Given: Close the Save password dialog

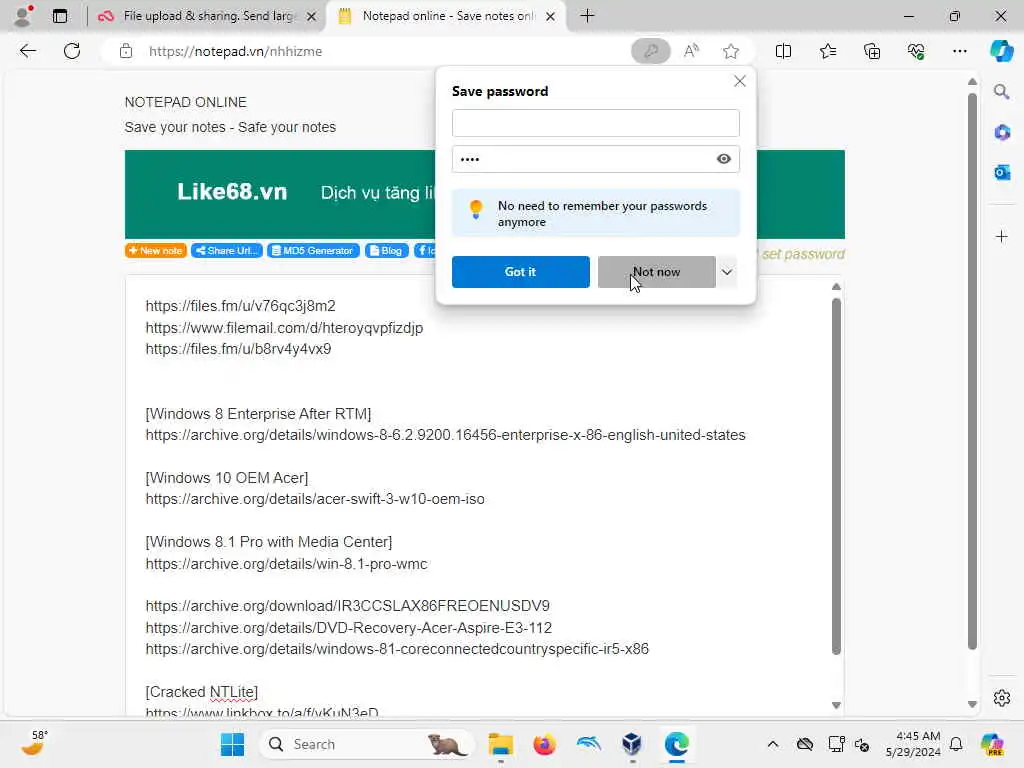Looking at the screenshot, I should [739, 81].
